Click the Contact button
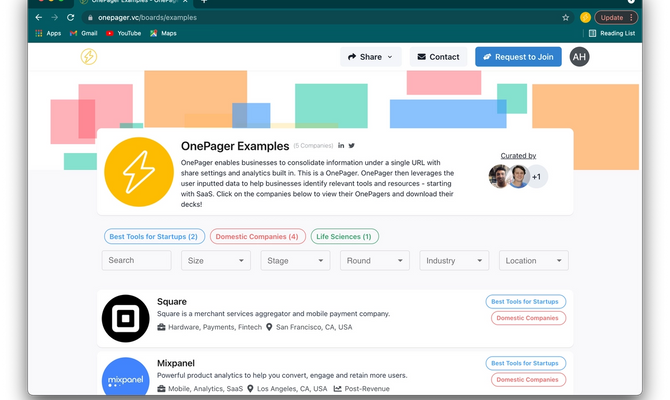Screen dimensions: 670x400 point(438,57)
